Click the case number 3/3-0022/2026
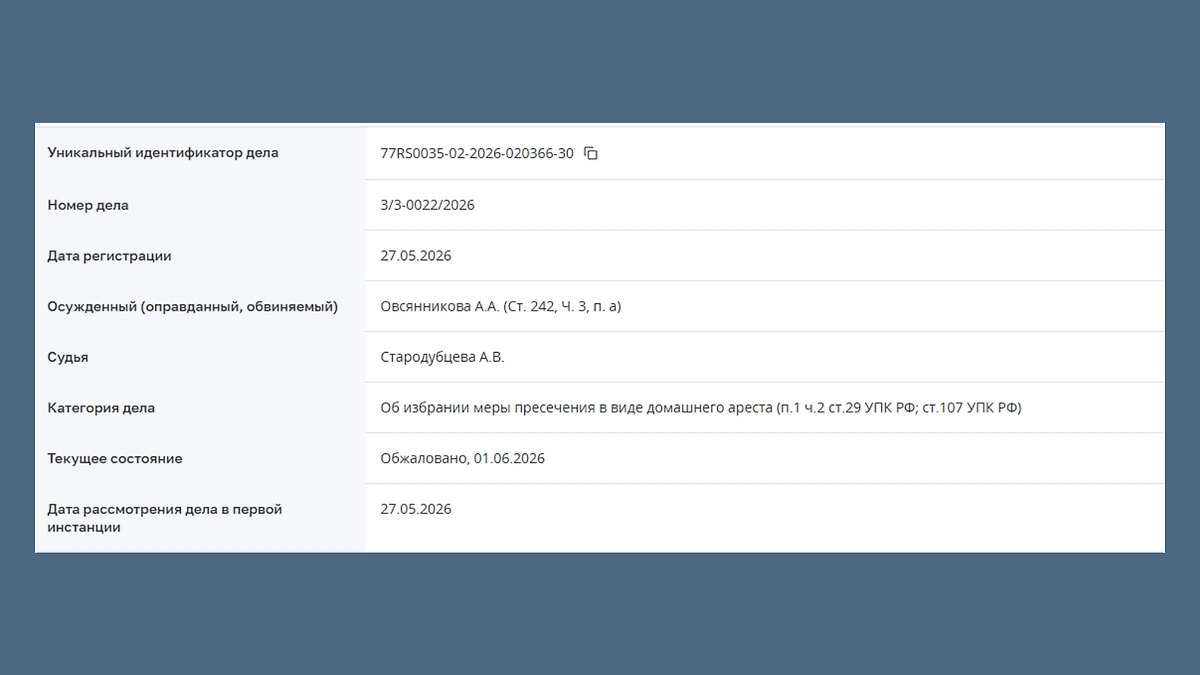The width and height of the screenshot is (1200, 675). (x=427, y=205)
